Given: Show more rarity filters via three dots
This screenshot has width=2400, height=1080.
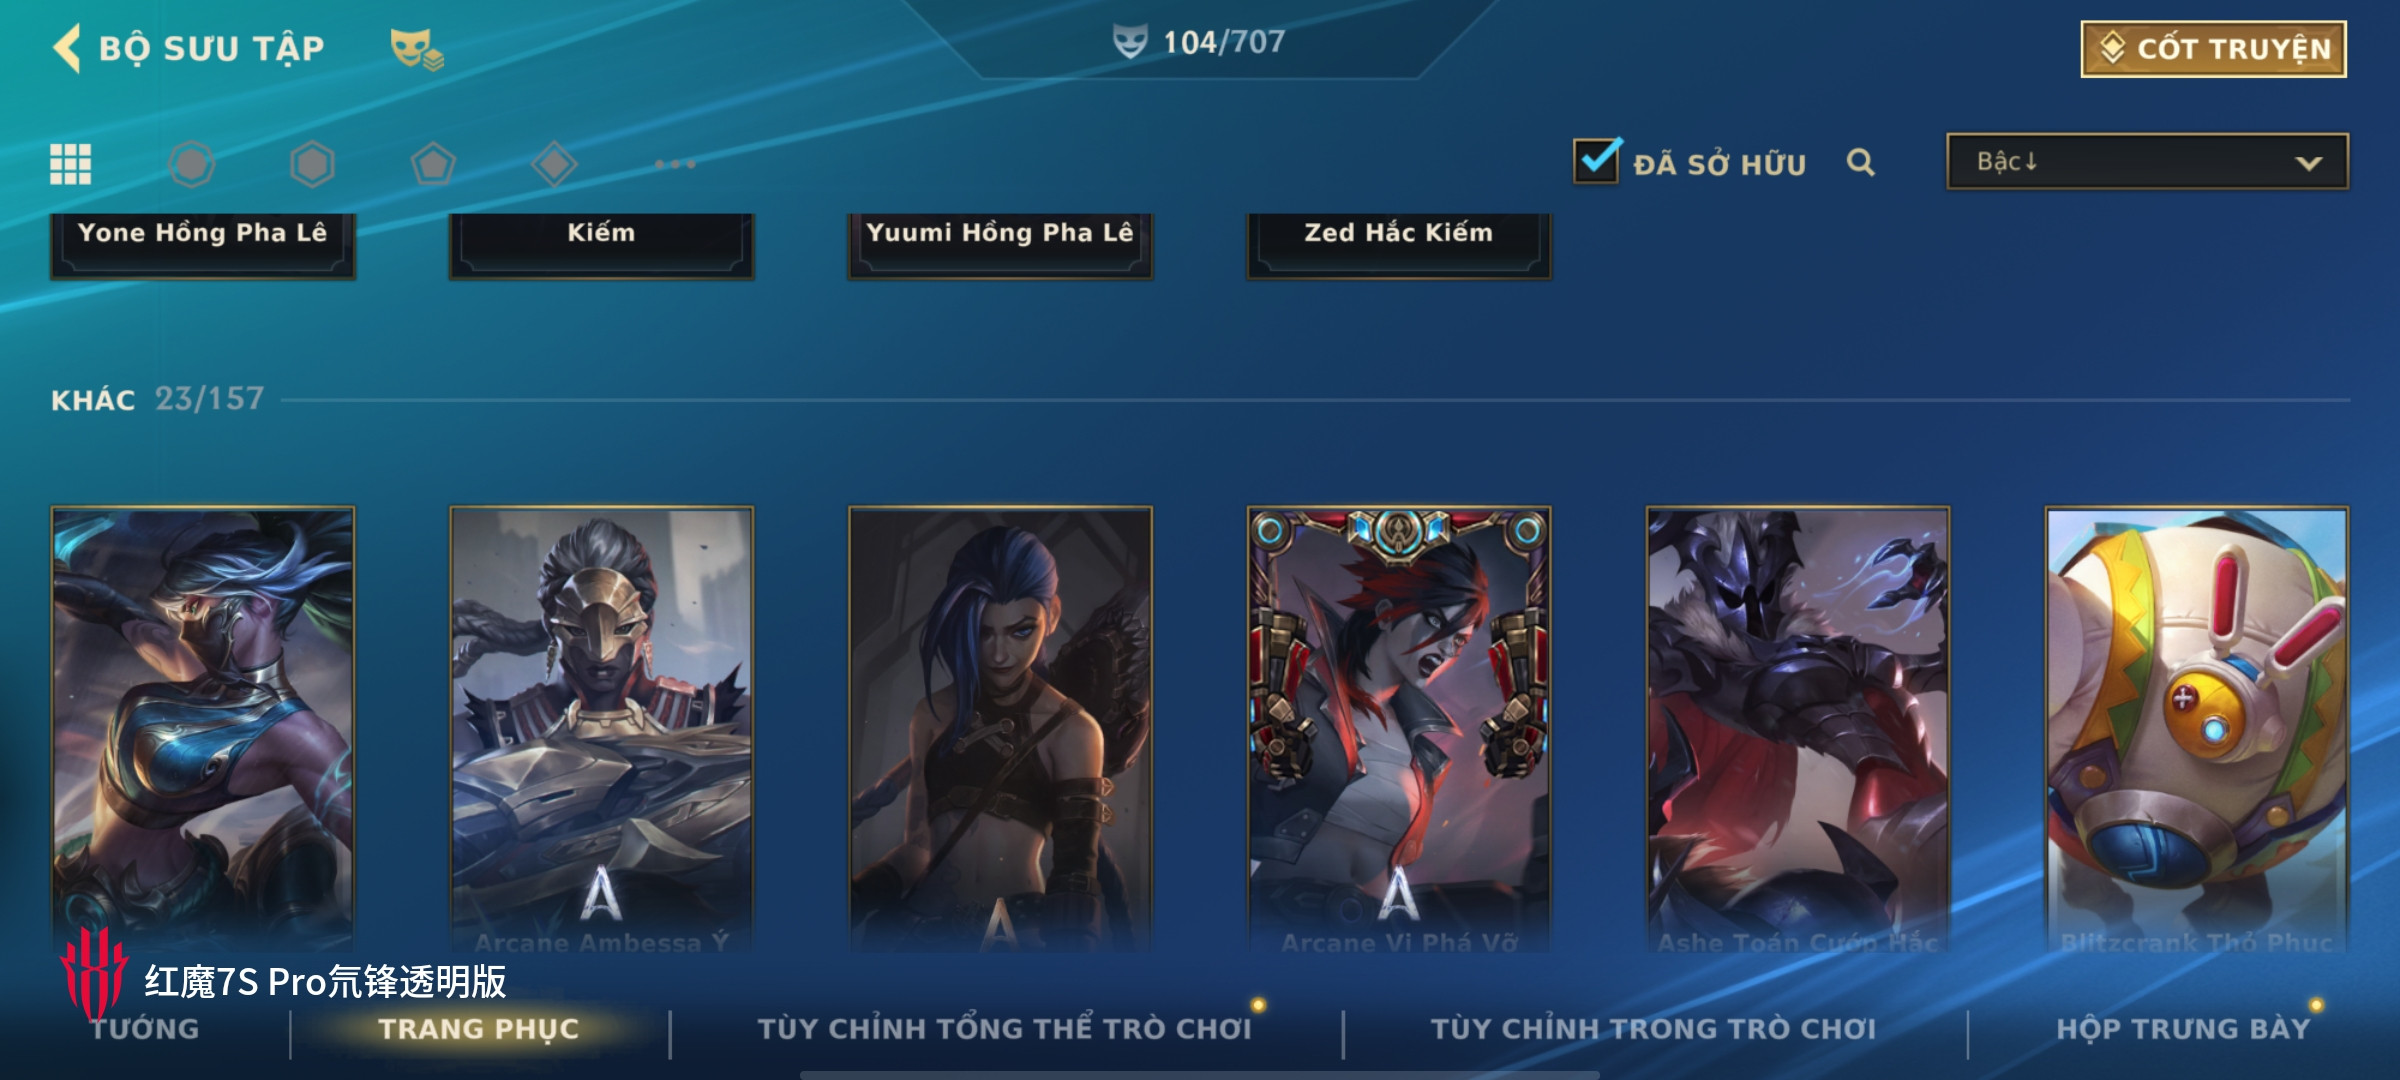Looking at the screenshot, I should point(675,164).
